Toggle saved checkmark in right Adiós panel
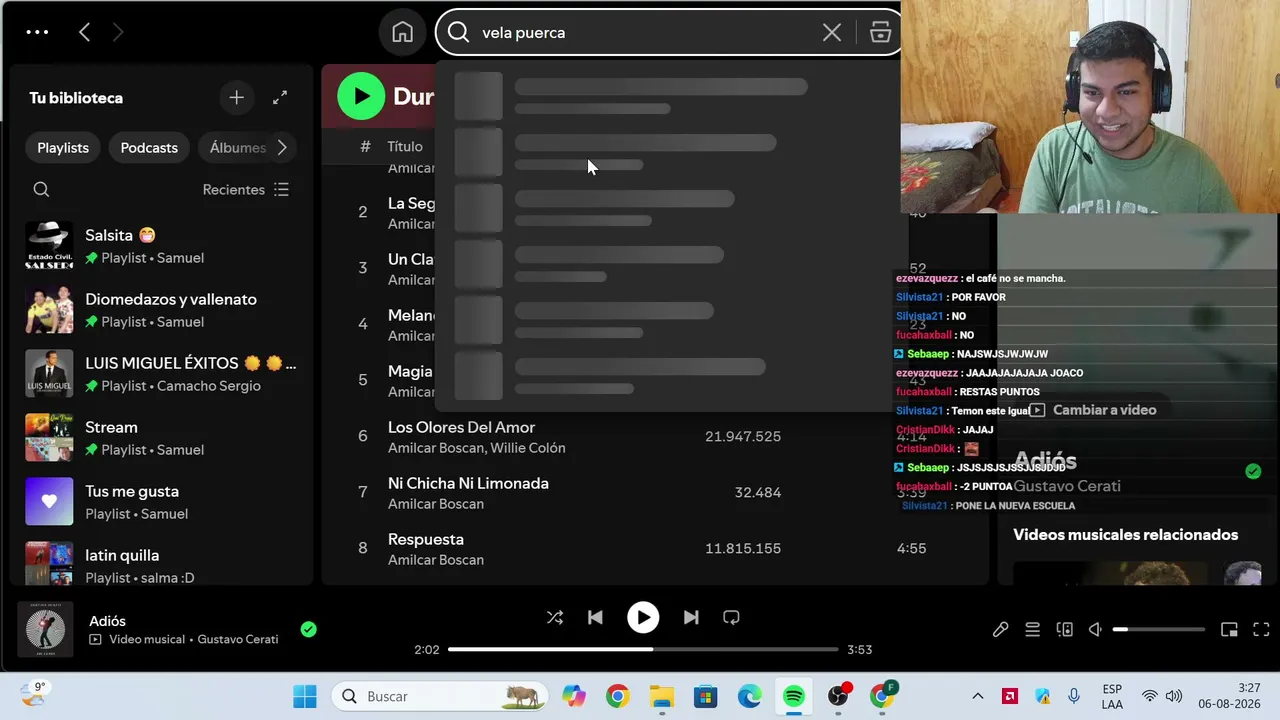 tap(1253, 471)
